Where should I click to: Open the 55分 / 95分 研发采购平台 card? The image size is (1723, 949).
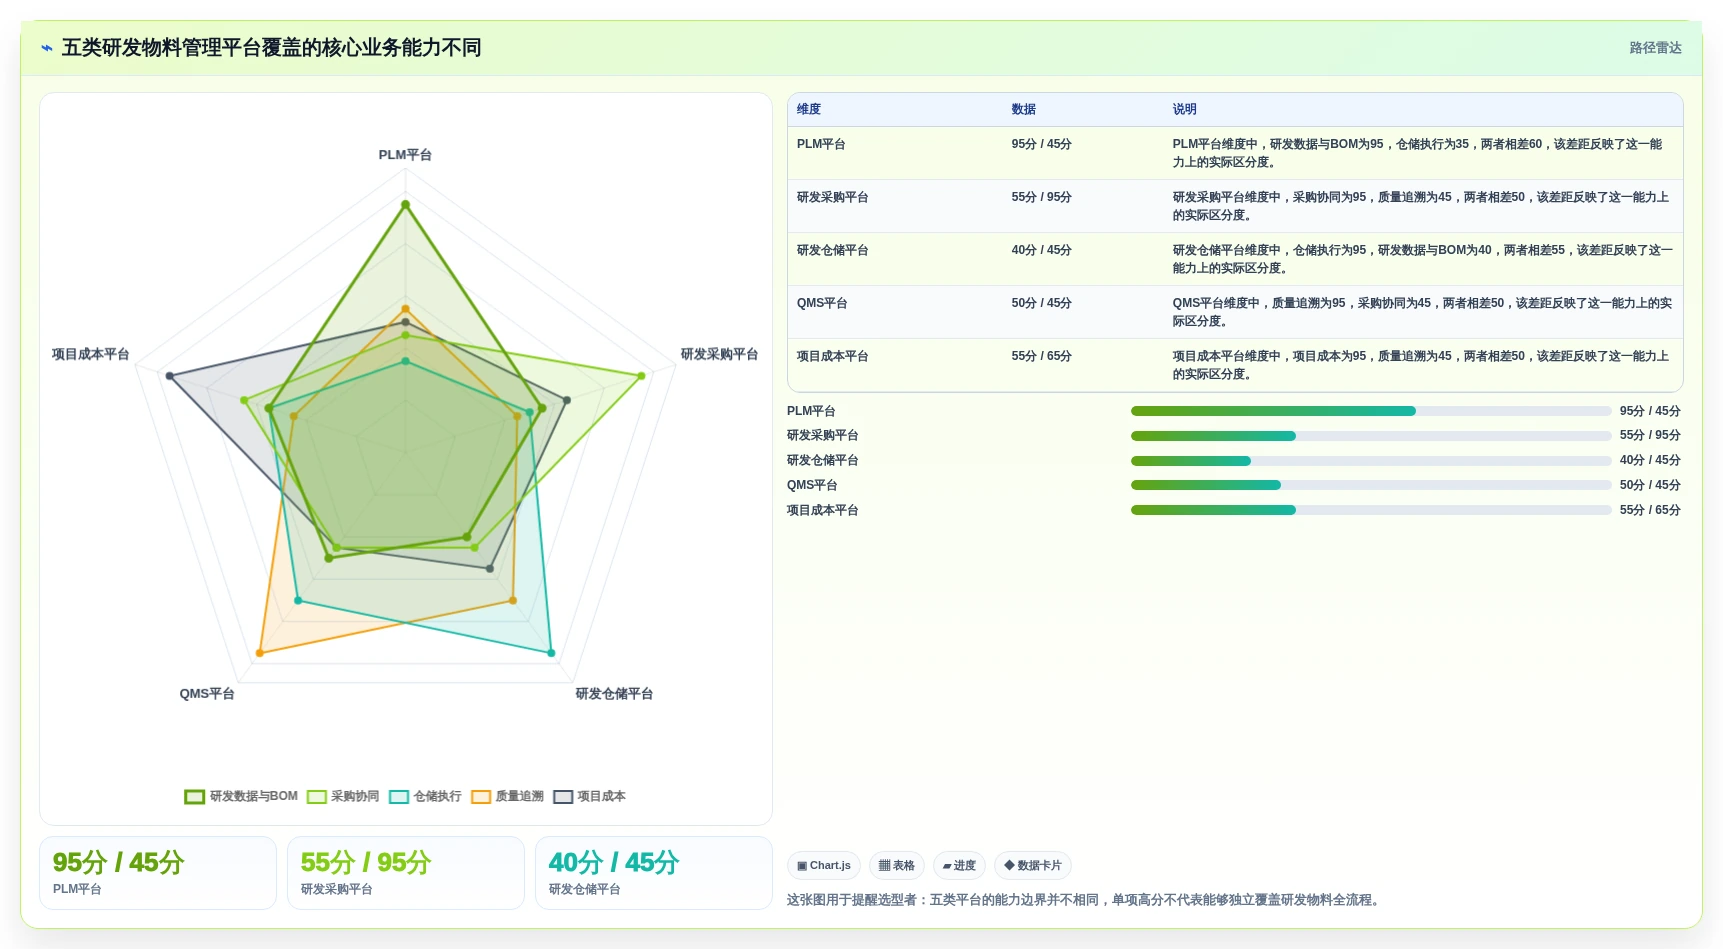point(406,873)
